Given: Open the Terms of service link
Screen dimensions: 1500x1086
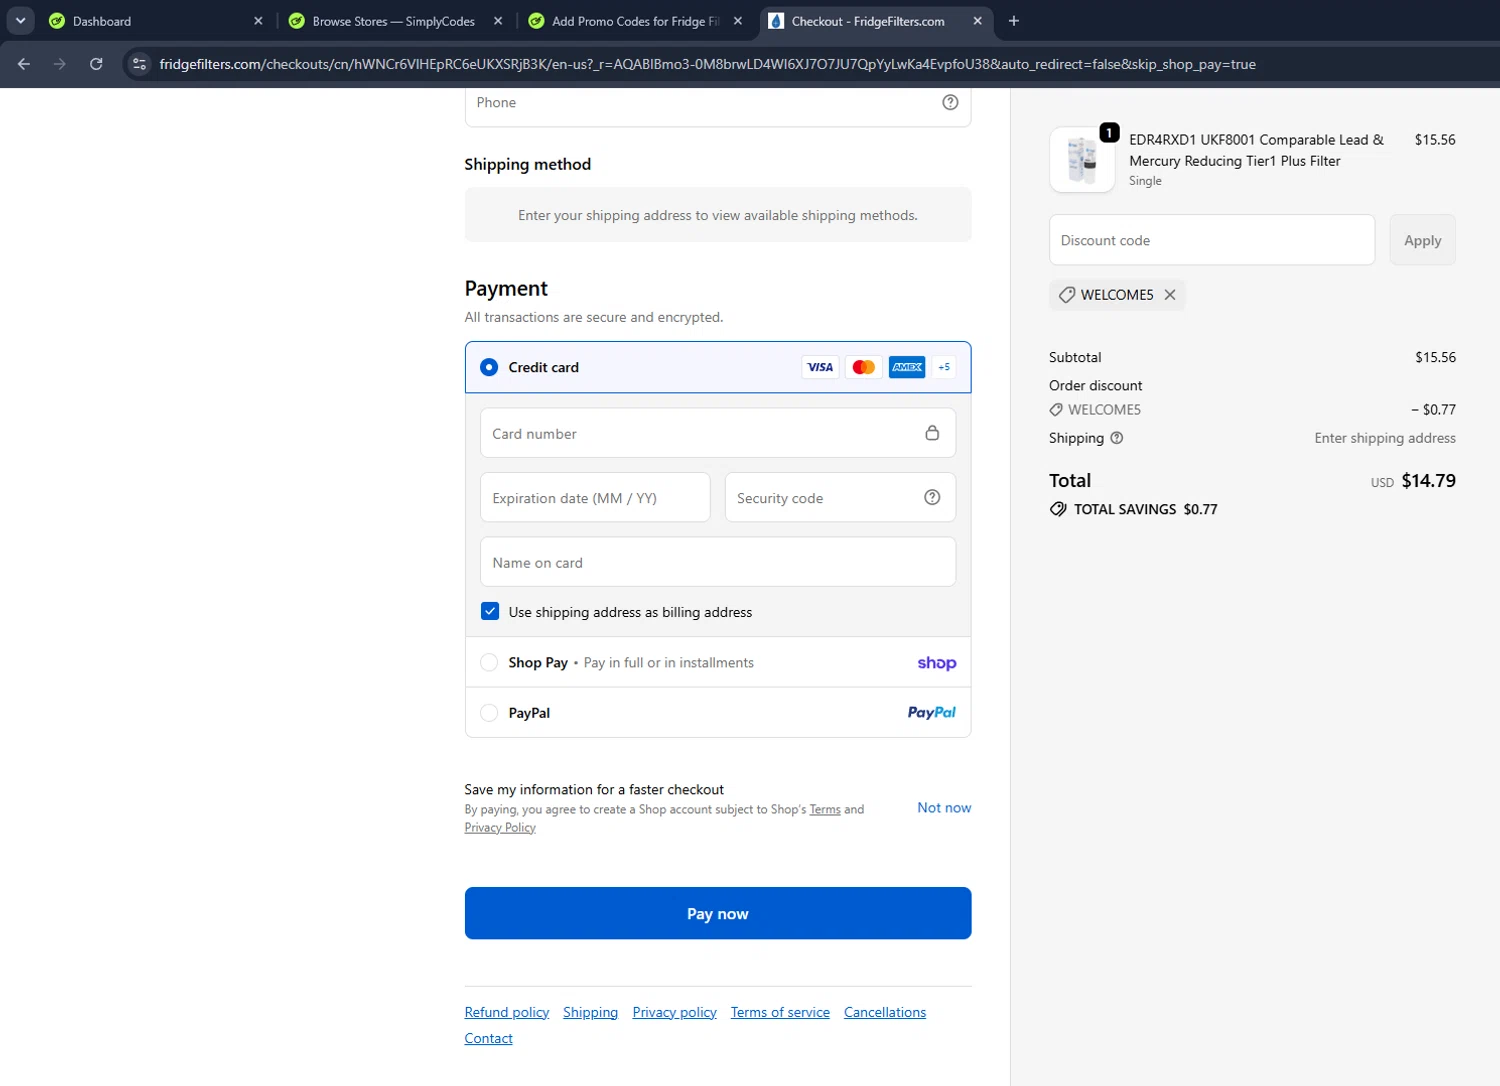Looking at the screenshot, I should pos(780,1012).
